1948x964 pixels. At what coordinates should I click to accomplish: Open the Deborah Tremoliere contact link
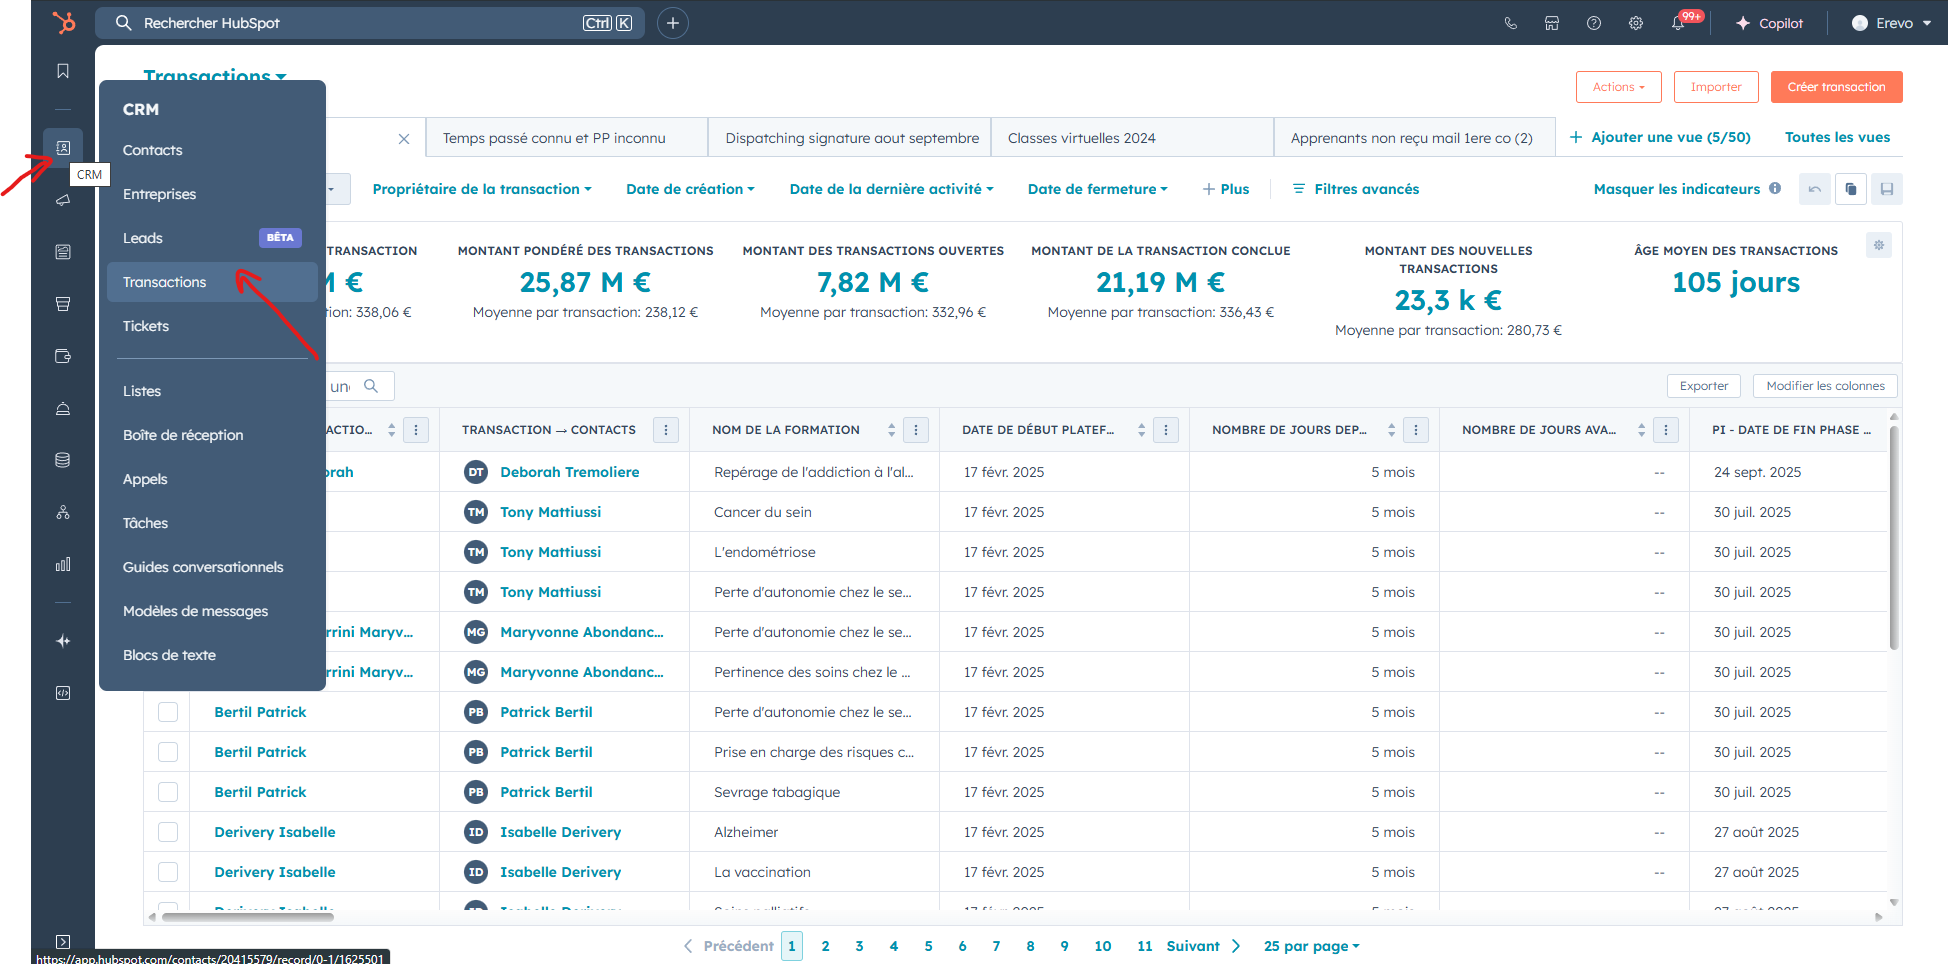pyautogui.click(x=570, y=472)
